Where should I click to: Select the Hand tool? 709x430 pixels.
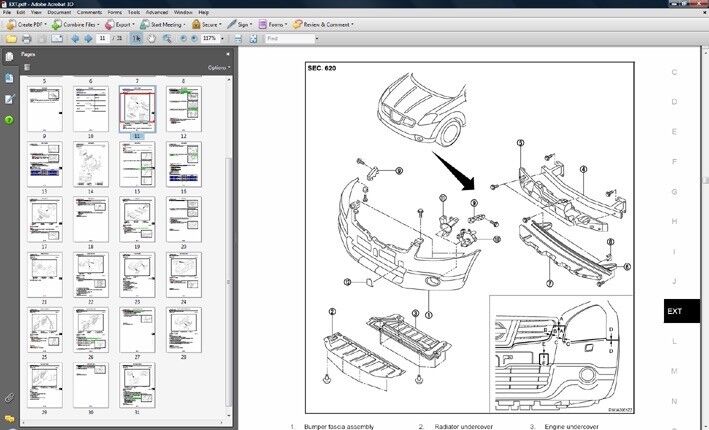152,38
